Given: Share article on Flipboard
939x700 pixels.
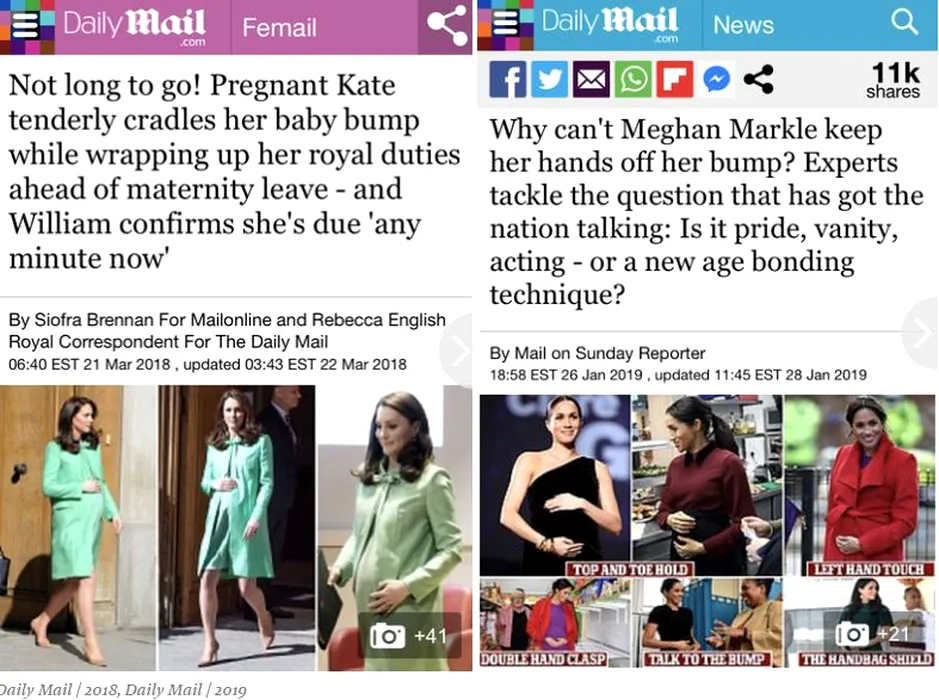Looking at the screenshot, I should tap(675, 78).
